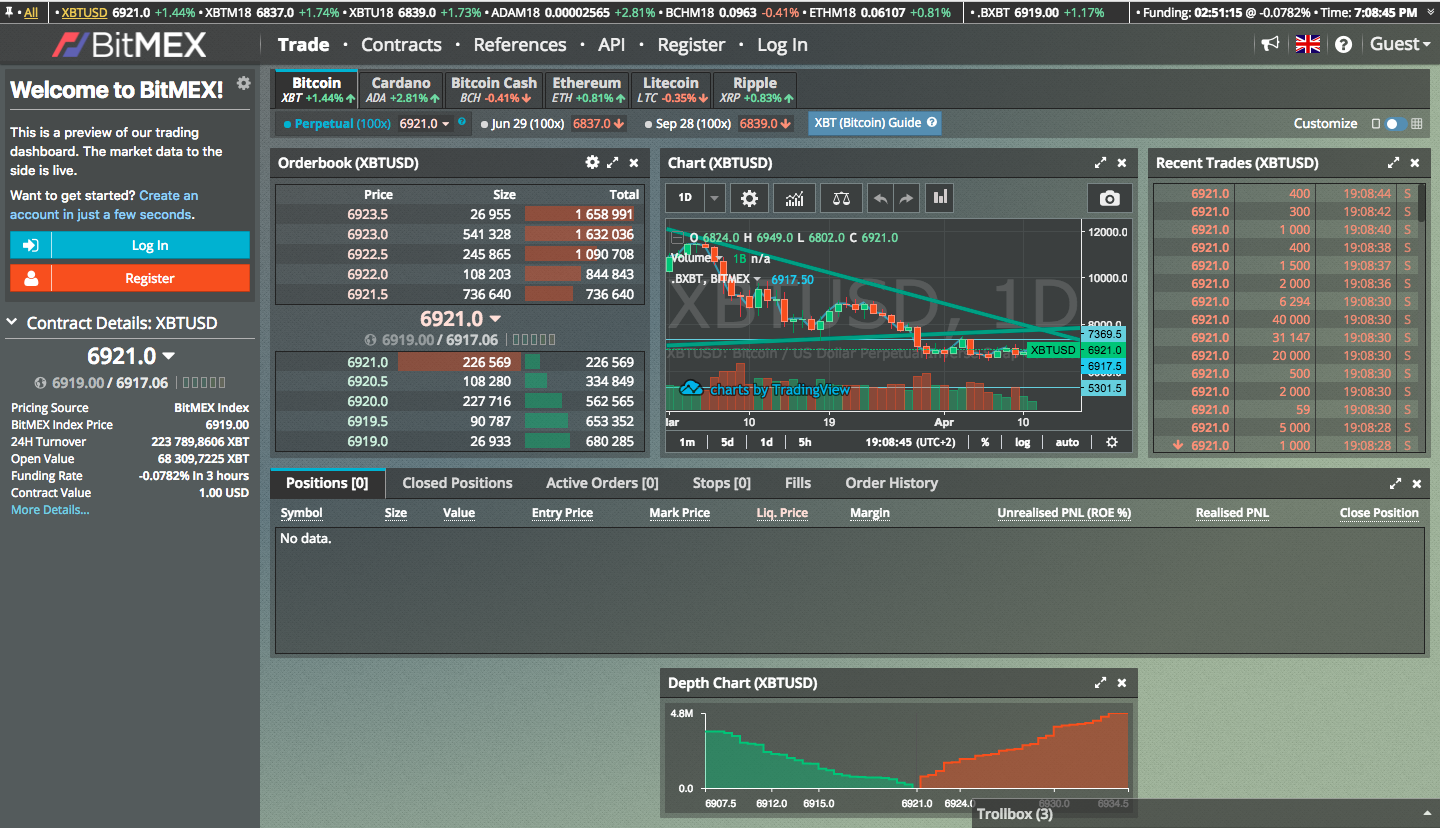The image size is (1440, 828).
Task: Take chart snapshot with camera icon
Action: click(x=1109, y=198)
